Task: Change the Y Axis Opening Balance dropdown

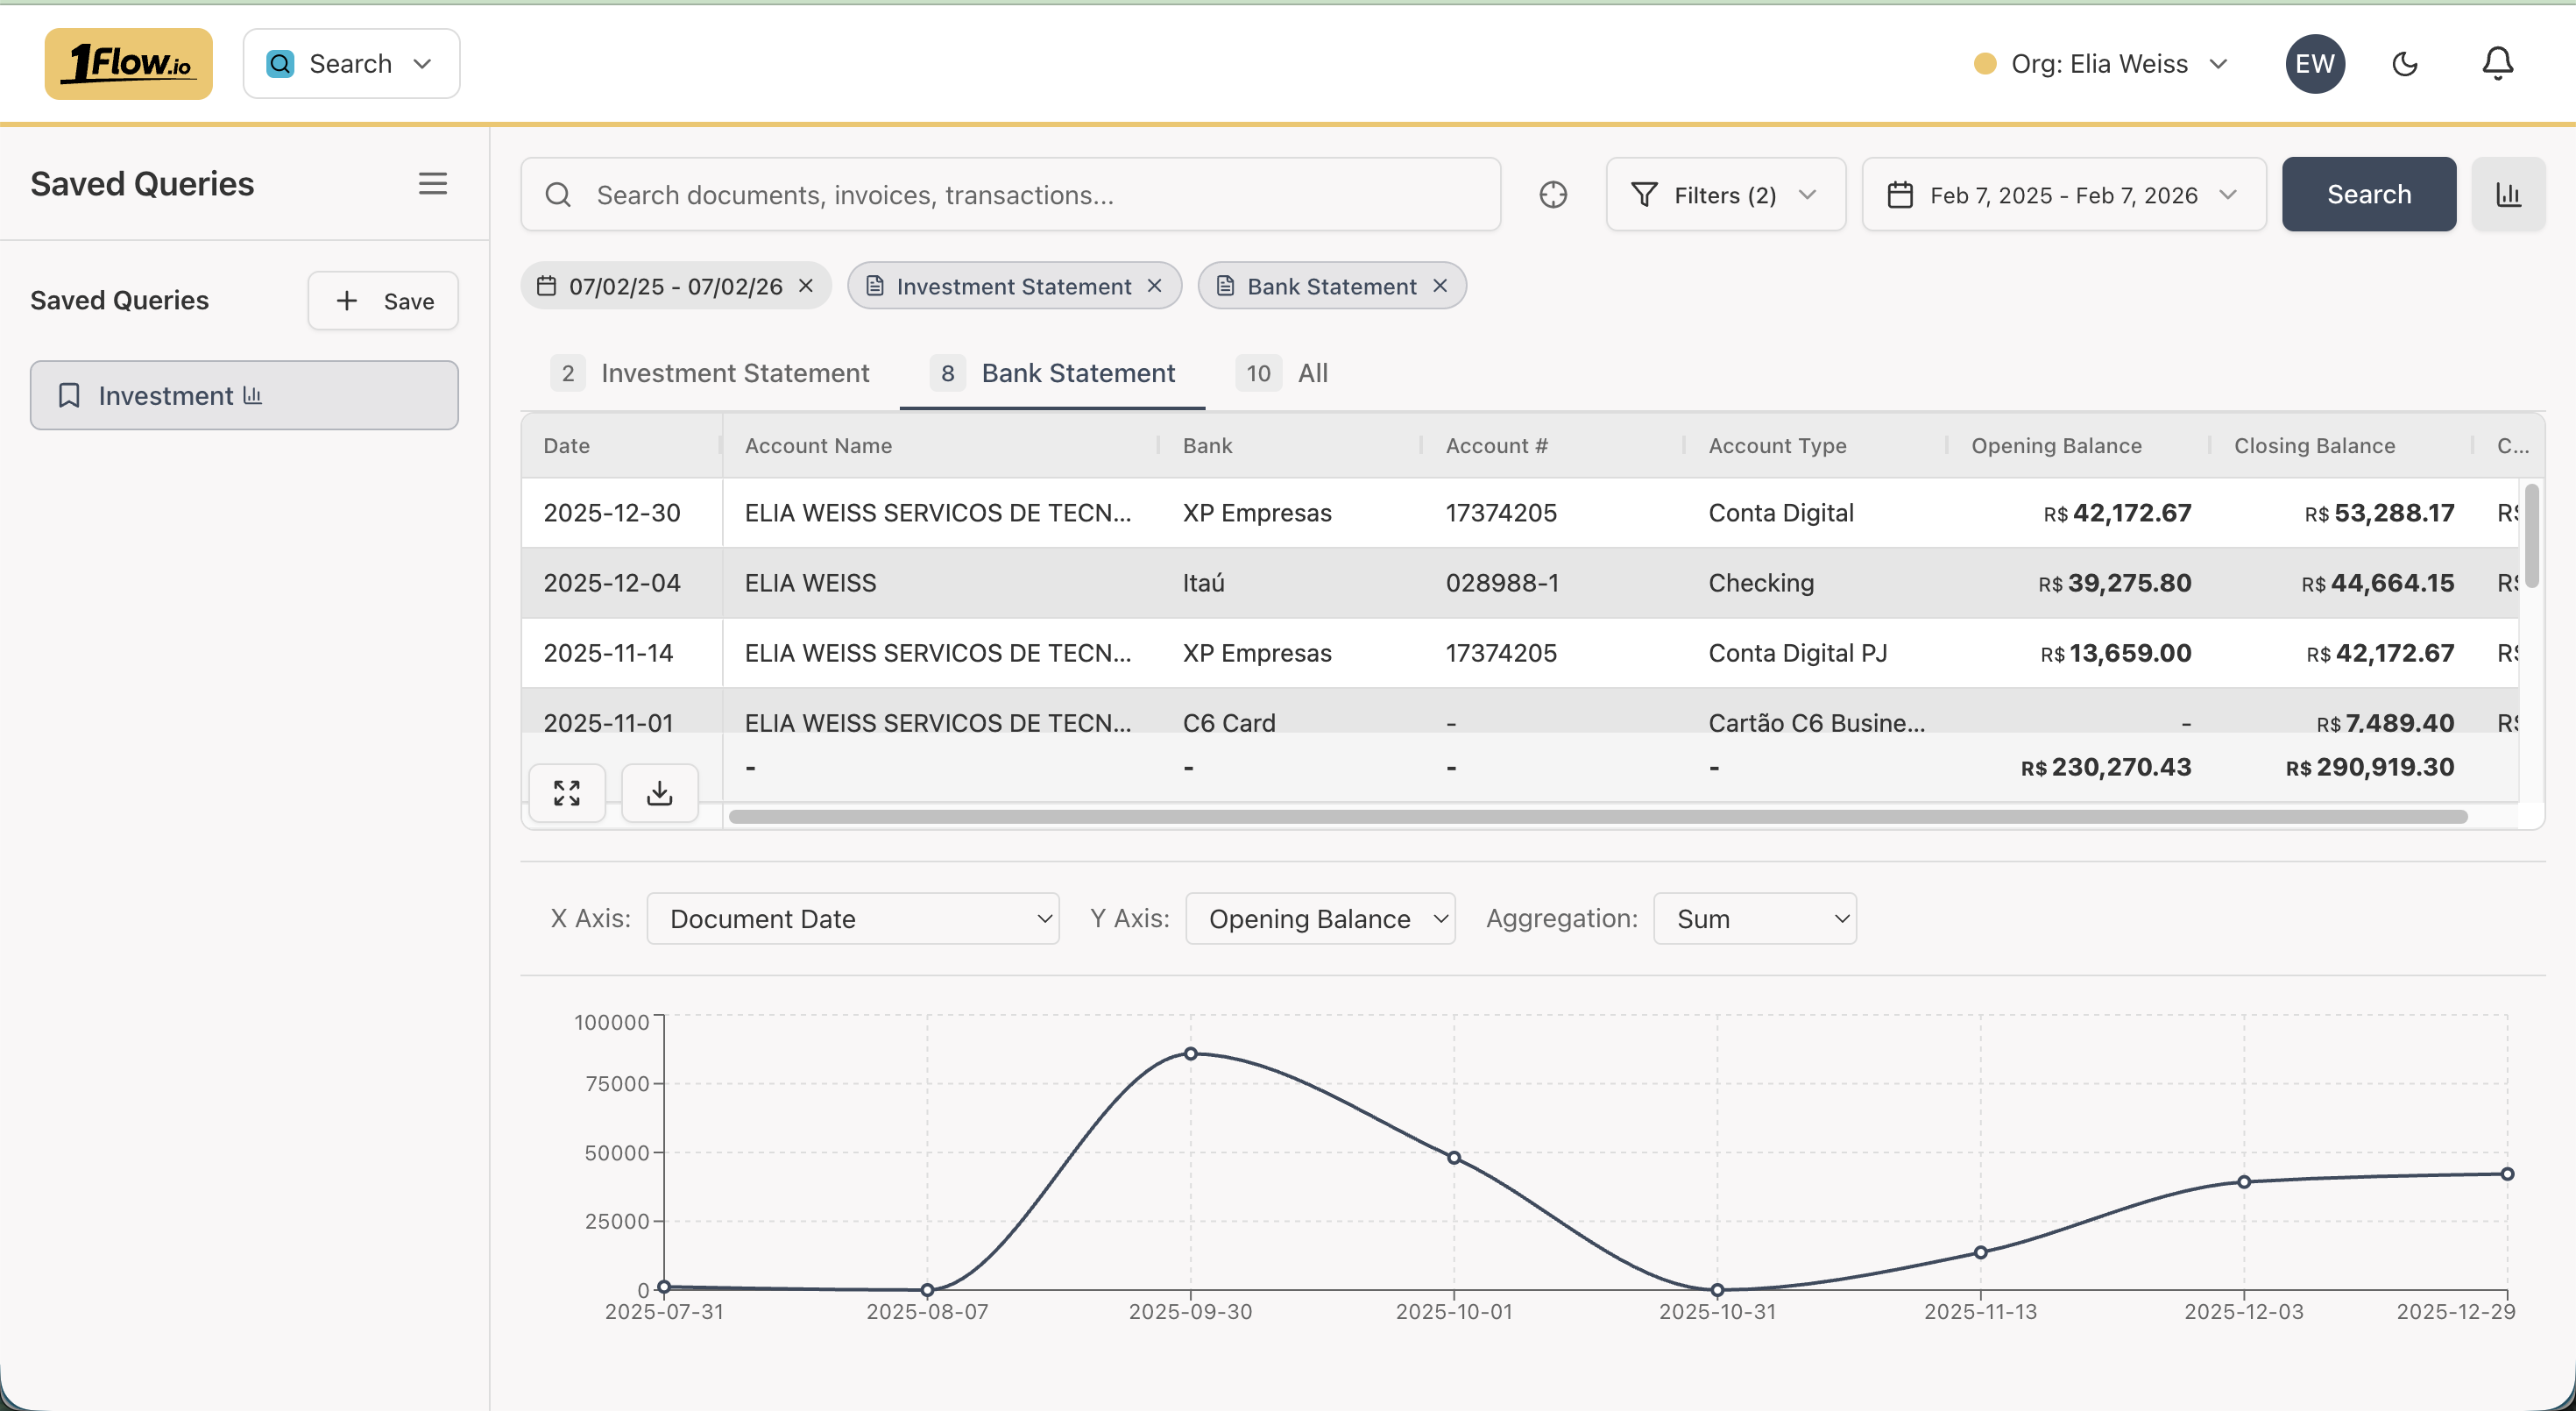Action: click(1319, 918)
